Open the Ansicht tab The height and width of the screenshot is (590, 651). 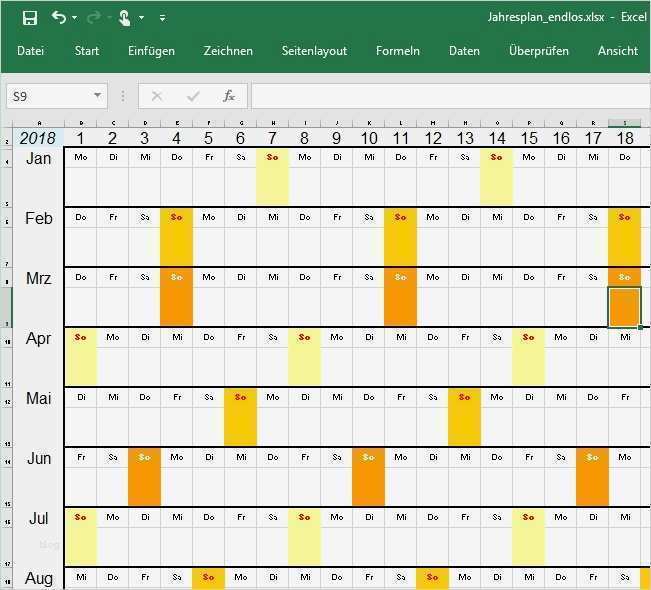click(618, 51)
